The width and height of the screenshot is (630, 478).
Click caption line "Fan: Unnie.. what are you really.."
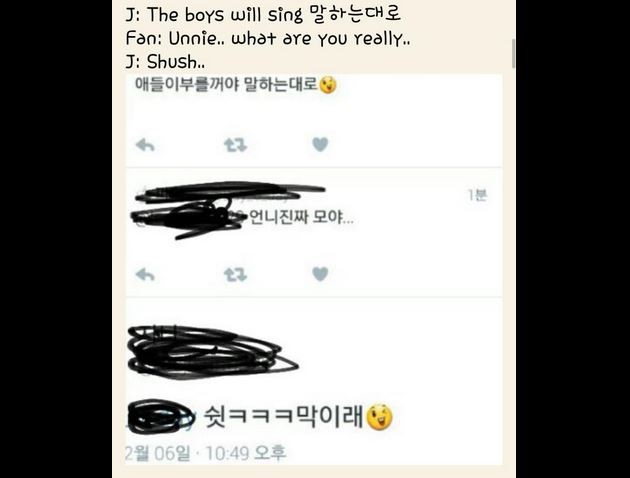coord(268,39)
